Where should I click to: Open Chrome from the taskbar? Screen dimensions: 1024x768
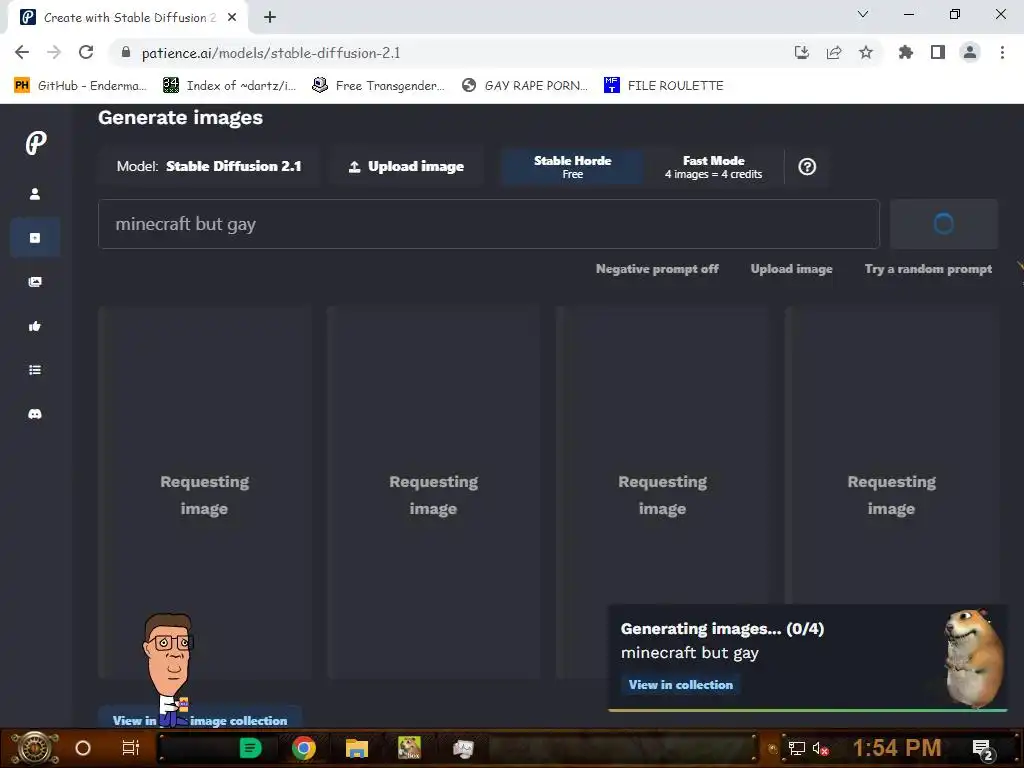click(x=304, y=748)
